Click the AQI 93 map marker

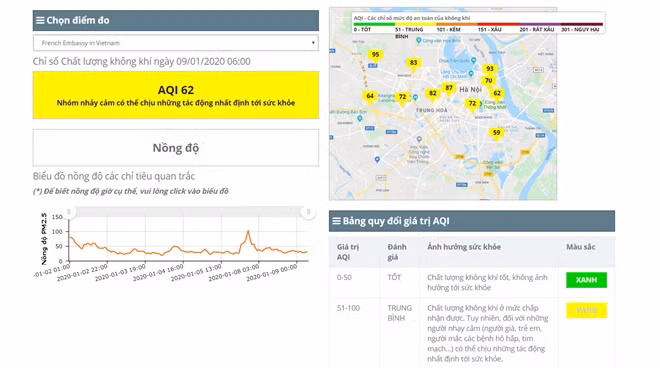point(490,69)
